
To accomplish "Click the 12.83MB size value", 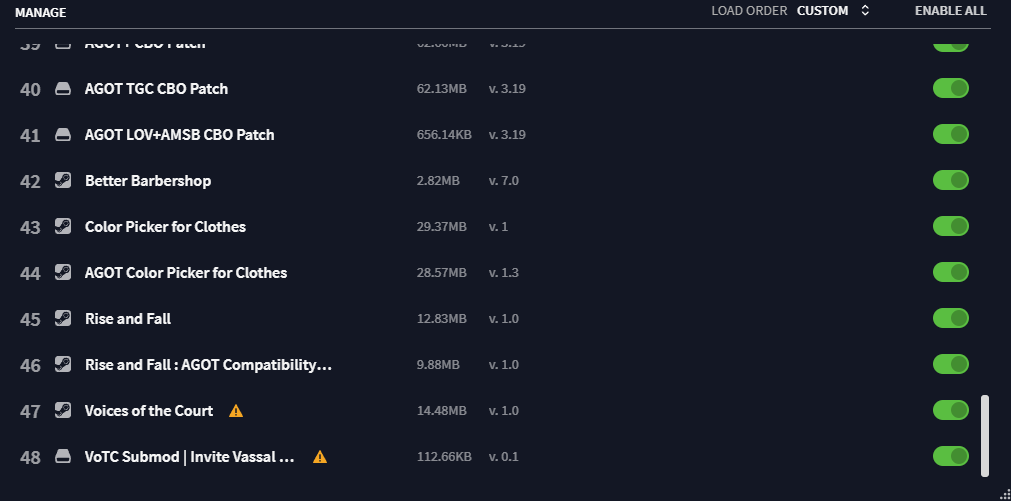I will tap(442, 319).
